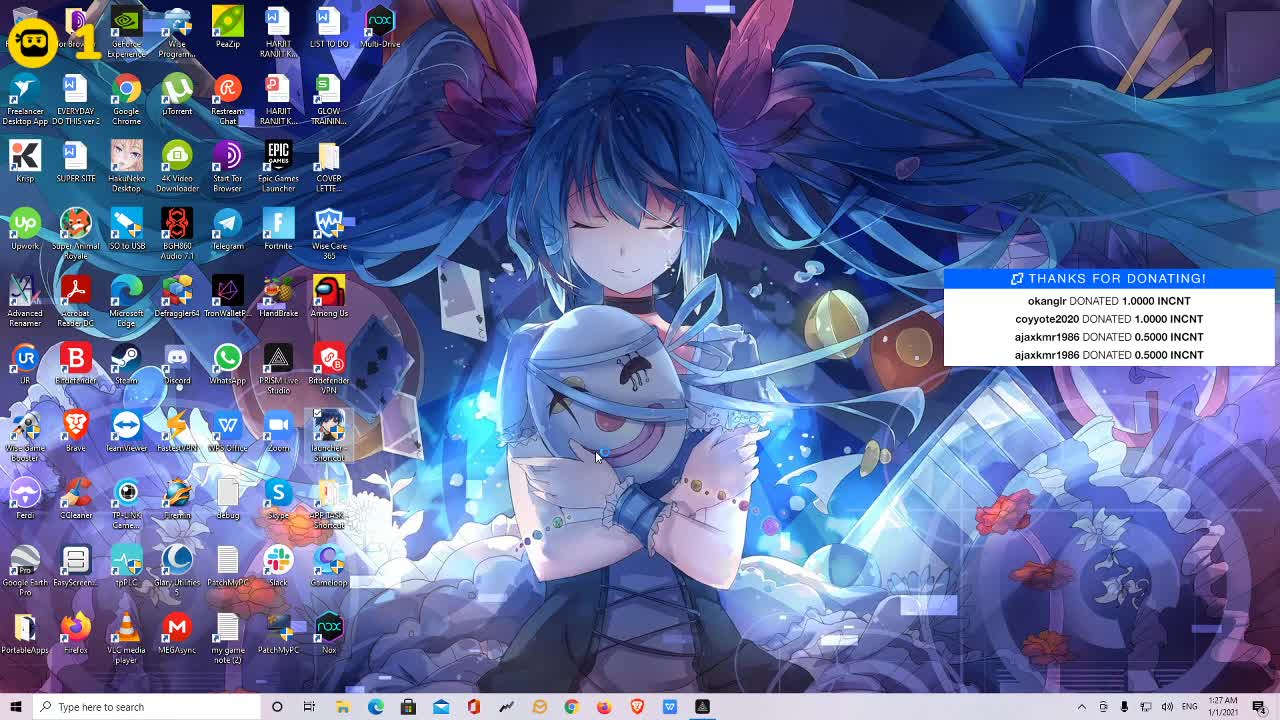Show hidden system tray icons
The width and height of the screenshot is (1280, 720).
point(1081,707)
